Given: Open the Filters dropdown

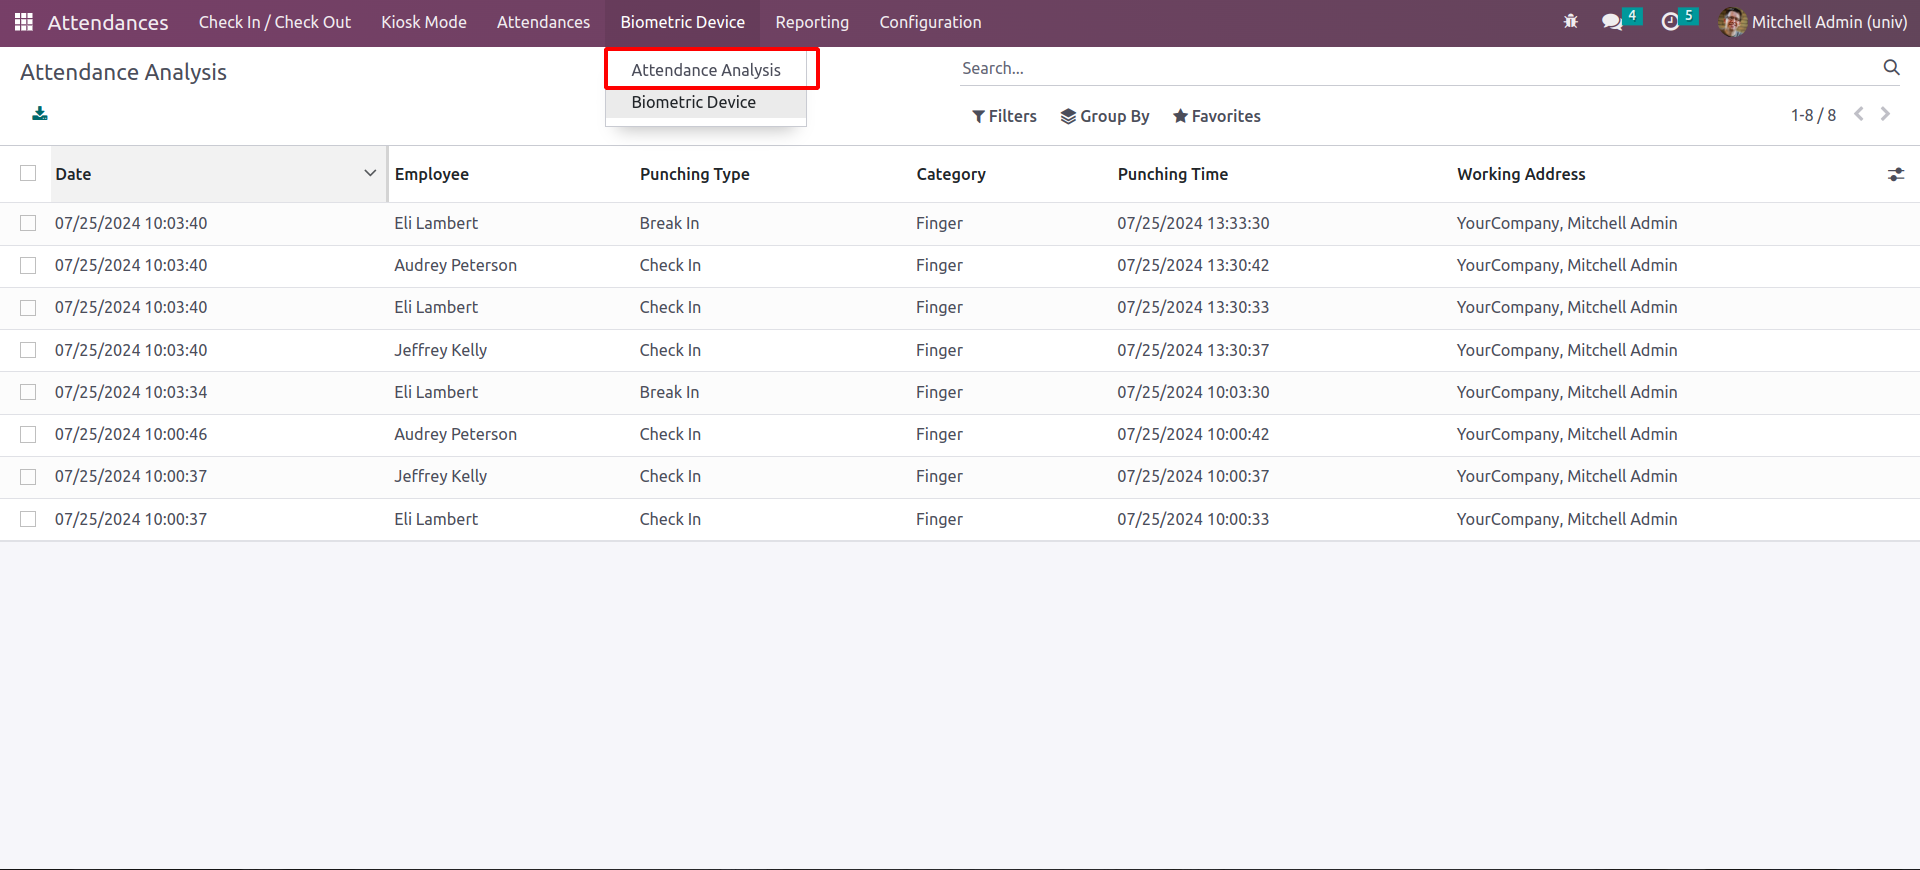Looking at the screenshot, I should click(1004, 116).
